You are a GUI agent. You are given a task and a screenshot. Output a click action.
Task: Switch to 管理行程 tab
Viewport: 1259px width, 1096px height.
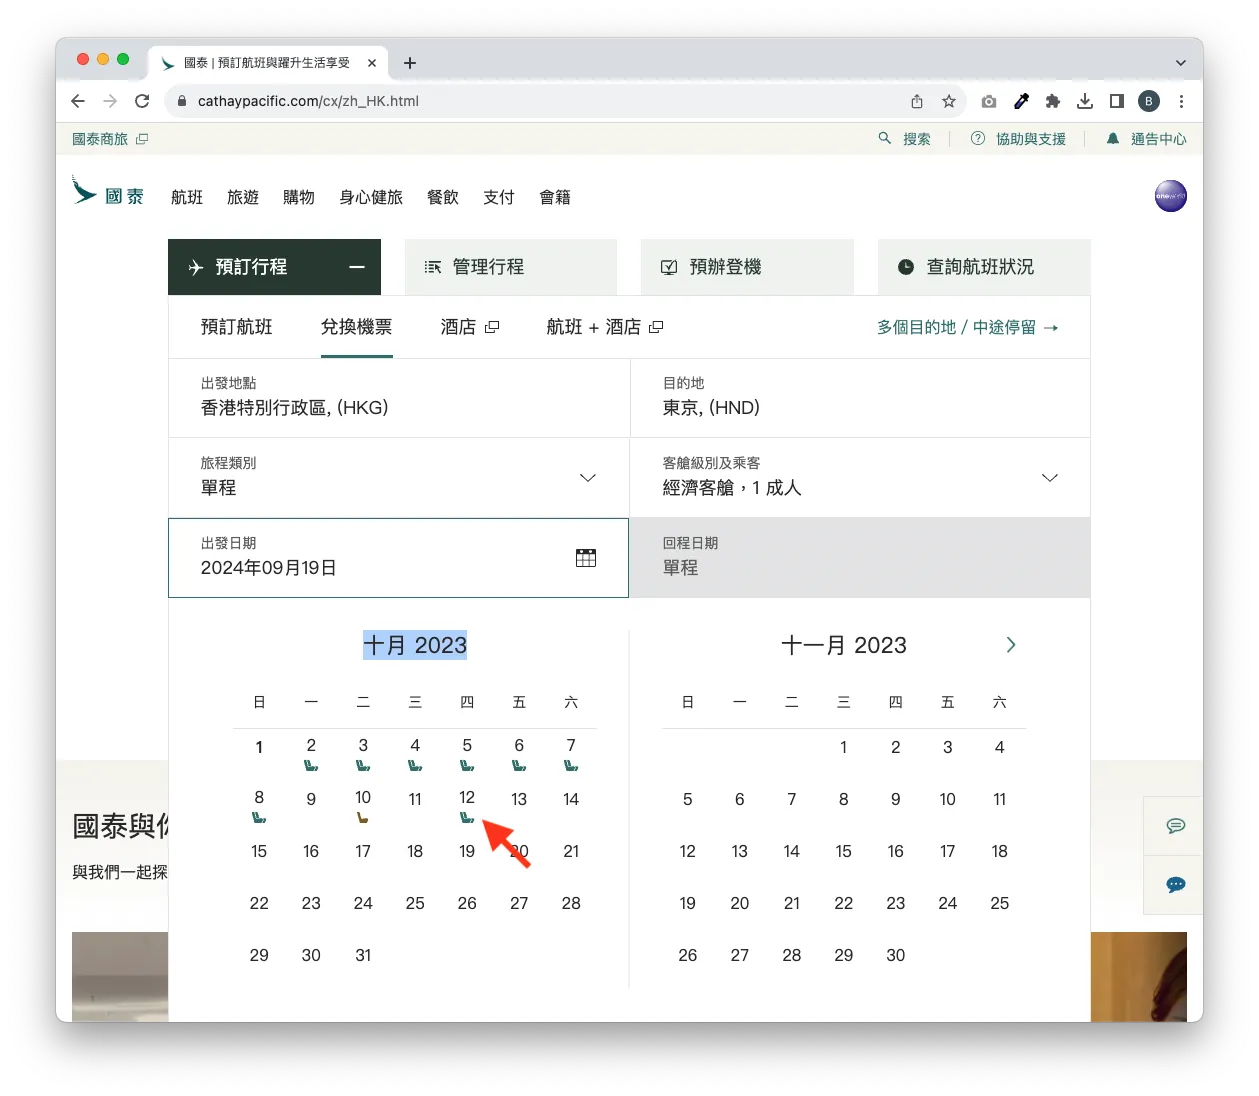coord(511,267)
